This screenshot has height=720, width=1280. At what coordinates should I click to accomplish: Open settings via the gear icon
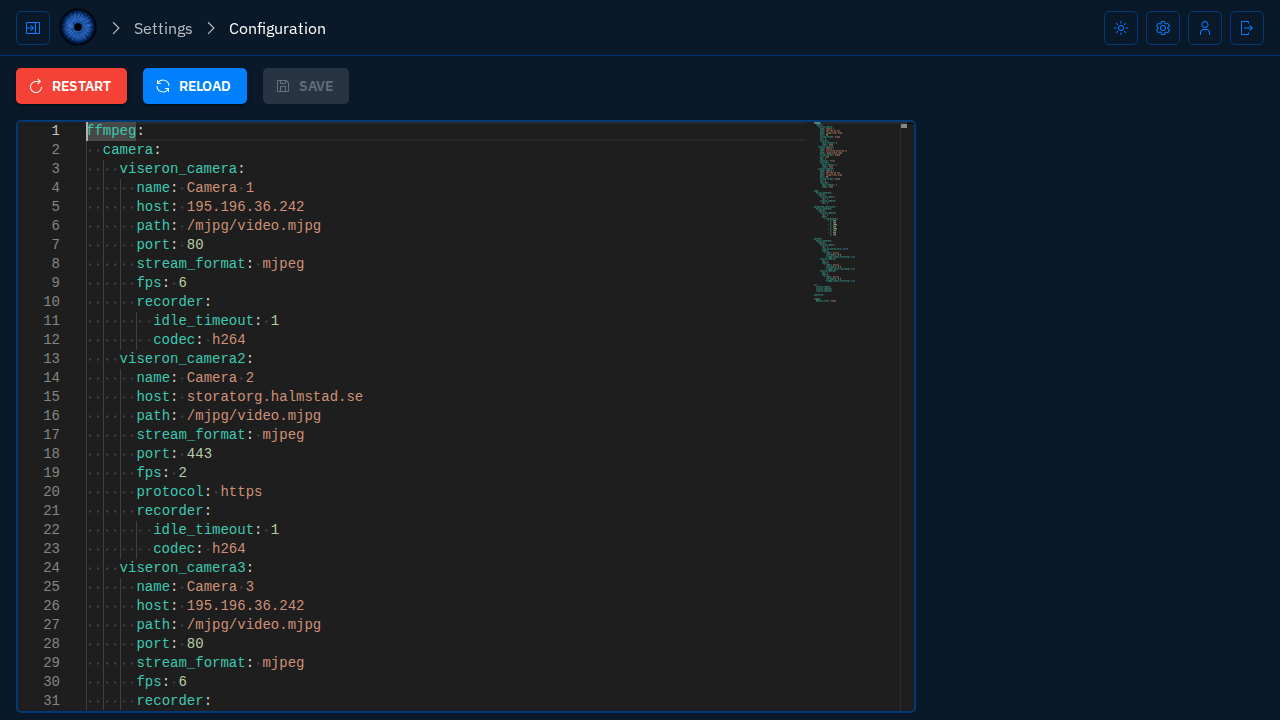1163,28
